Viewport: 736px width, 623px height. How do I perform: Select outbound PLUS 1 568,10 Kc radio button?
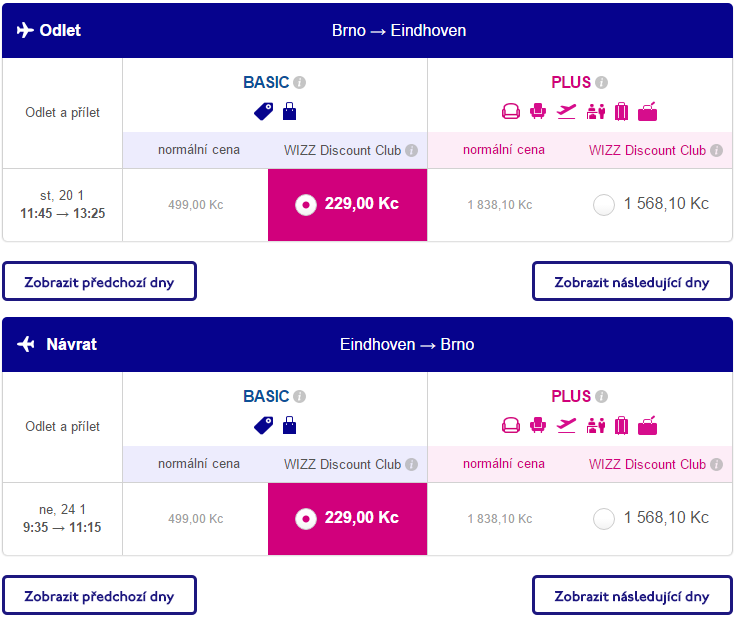click(604, 205)
